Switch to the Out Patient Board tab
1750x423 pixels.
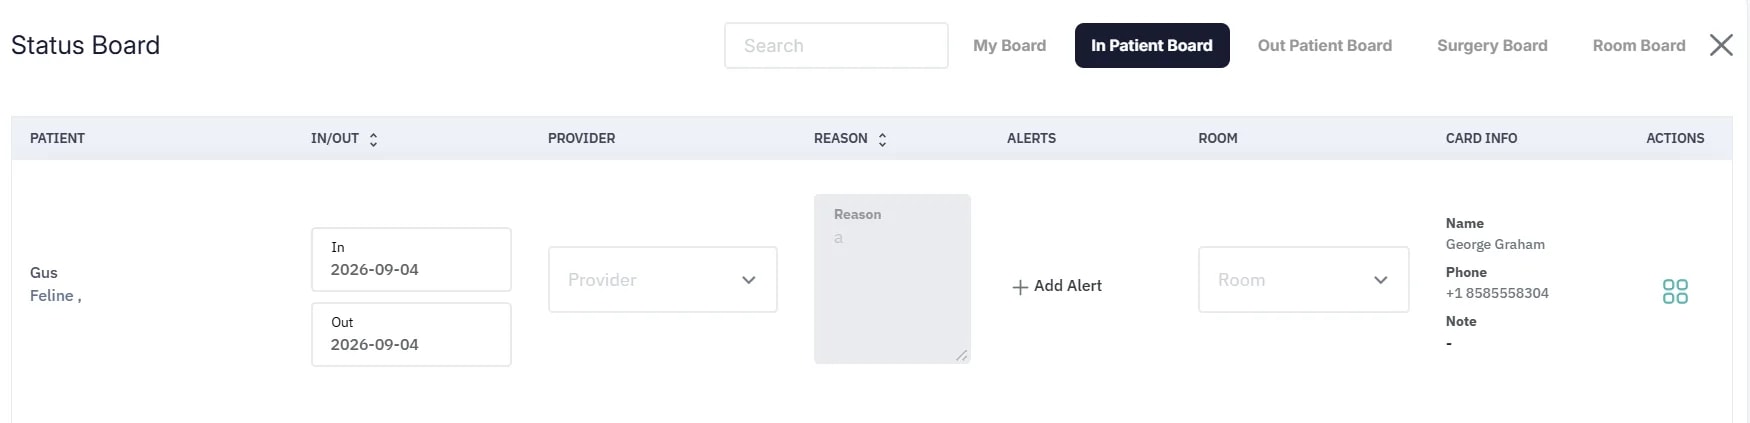tap(1324, 46)
